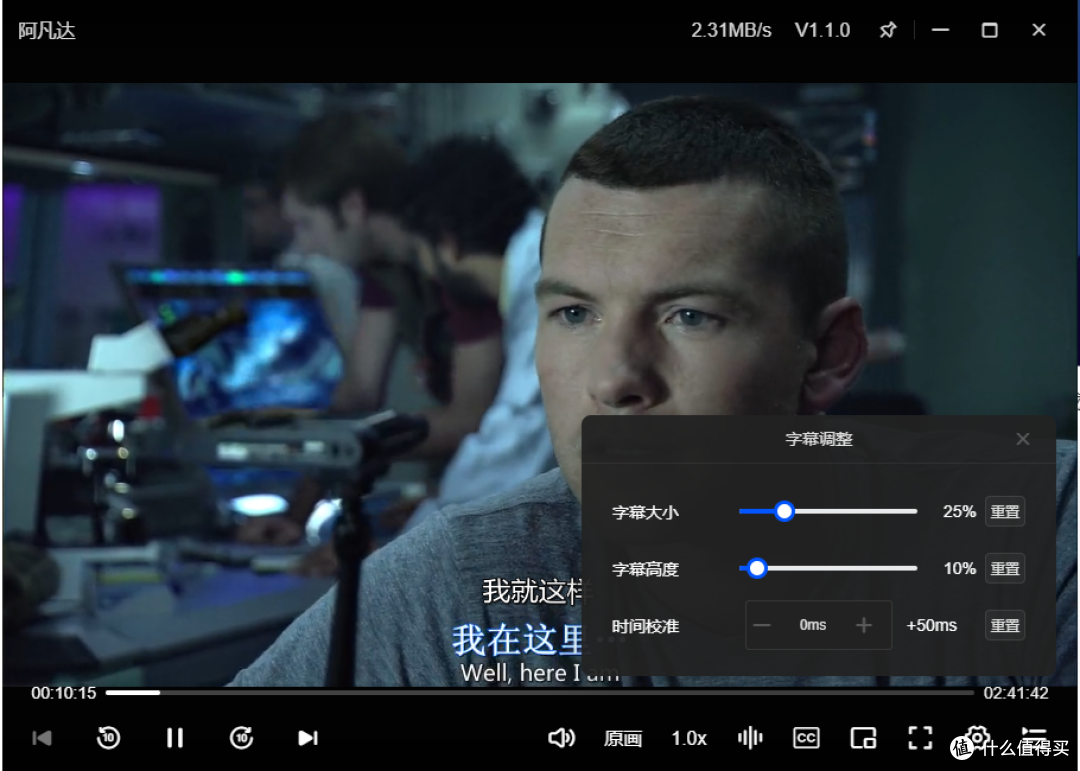Viewport: 1080px width, 771px height.
Task: Close the 字幕调整 panel
Action: point(1023,439)
